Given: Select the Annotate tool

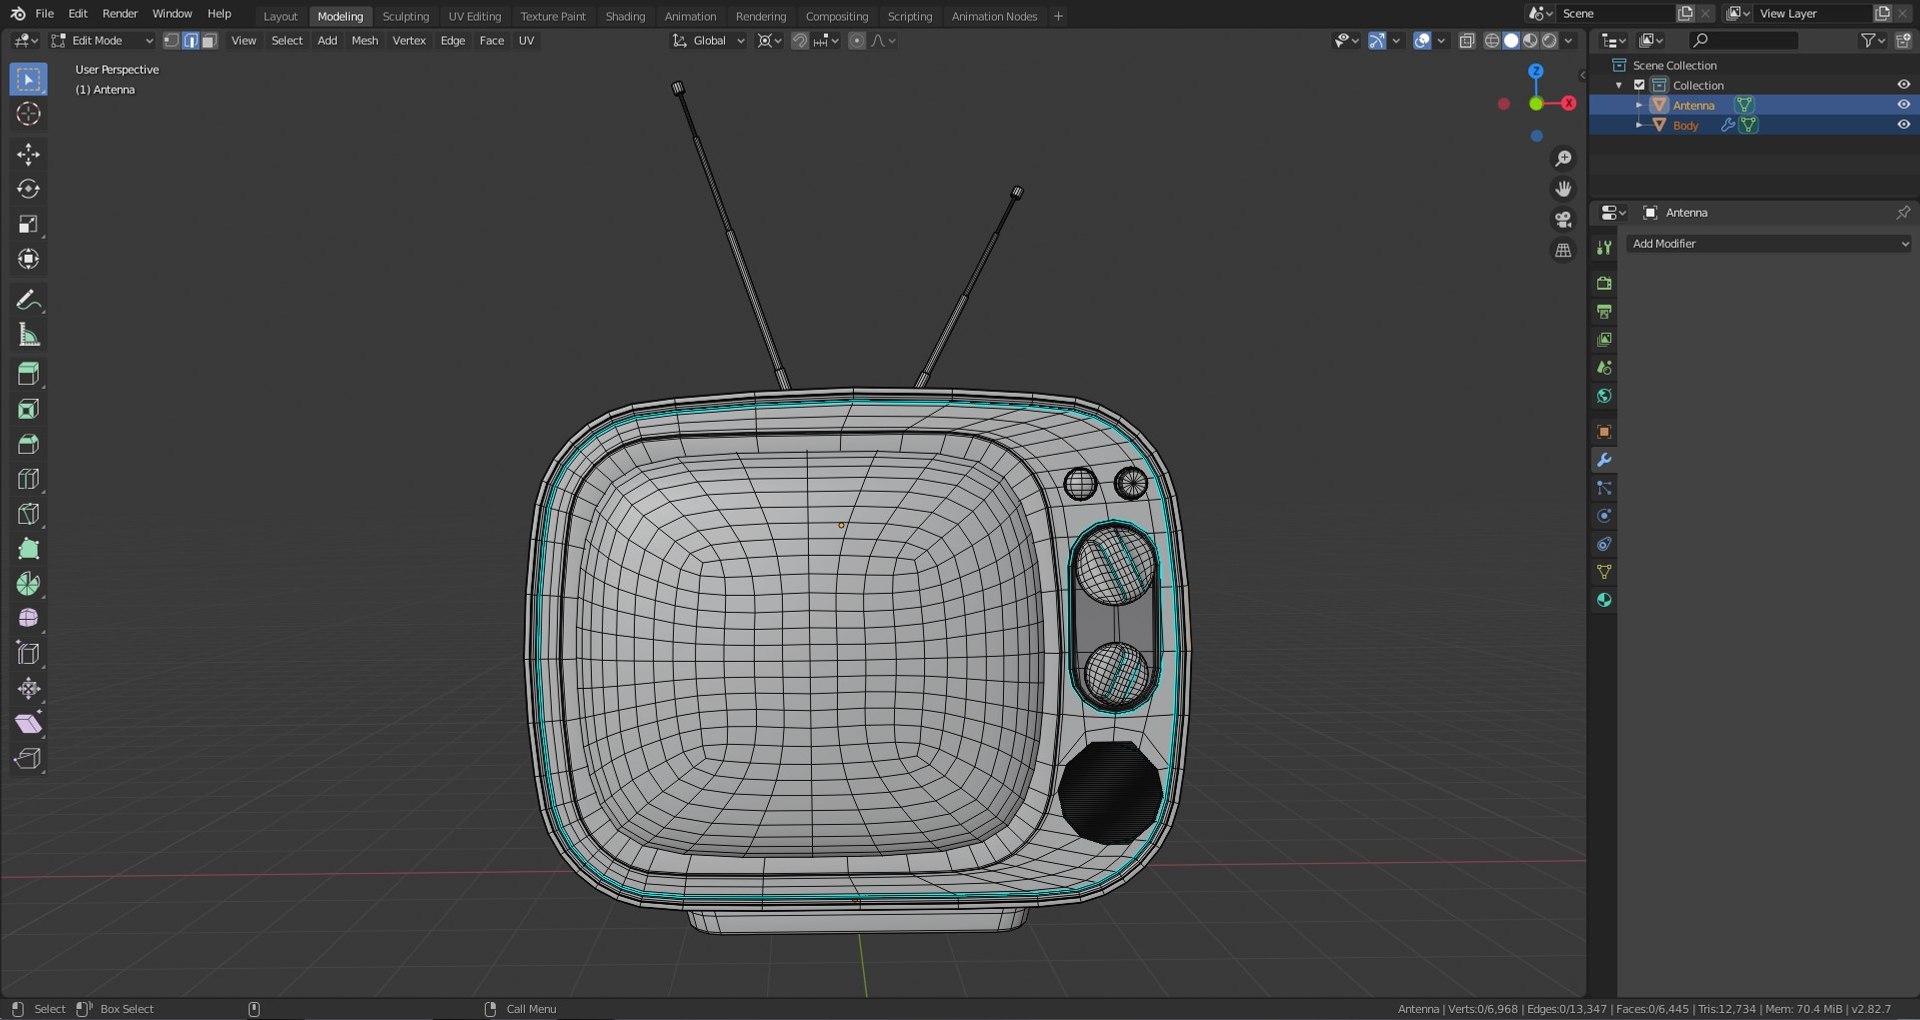Looking at the screenshot, I should click(x=28, y=300).
